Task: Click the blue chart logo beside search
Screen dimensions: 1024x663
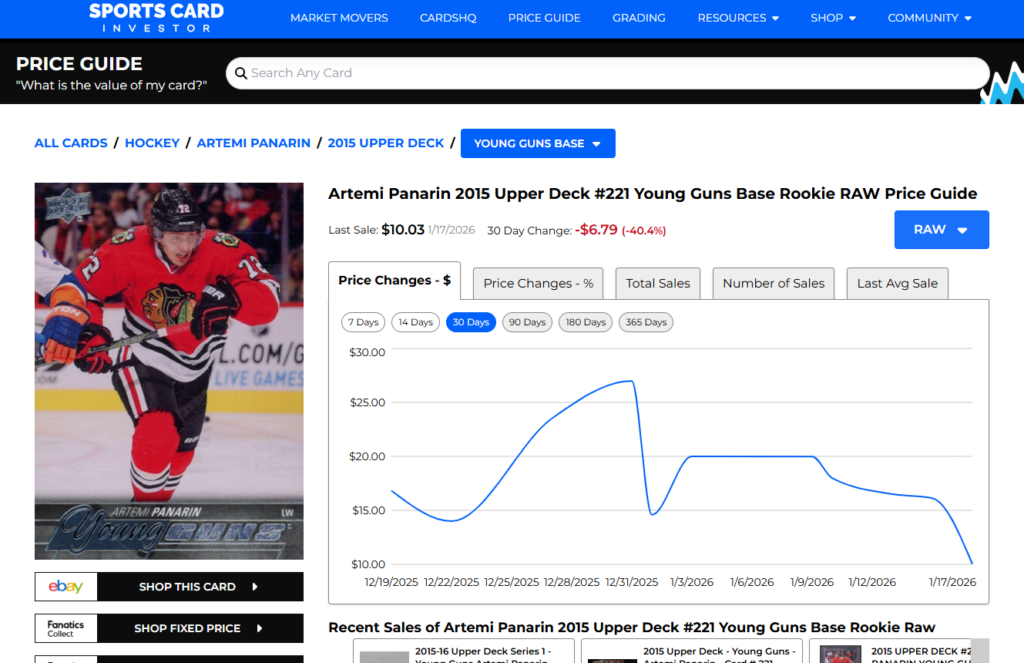Action: [x=1001, y=84]
